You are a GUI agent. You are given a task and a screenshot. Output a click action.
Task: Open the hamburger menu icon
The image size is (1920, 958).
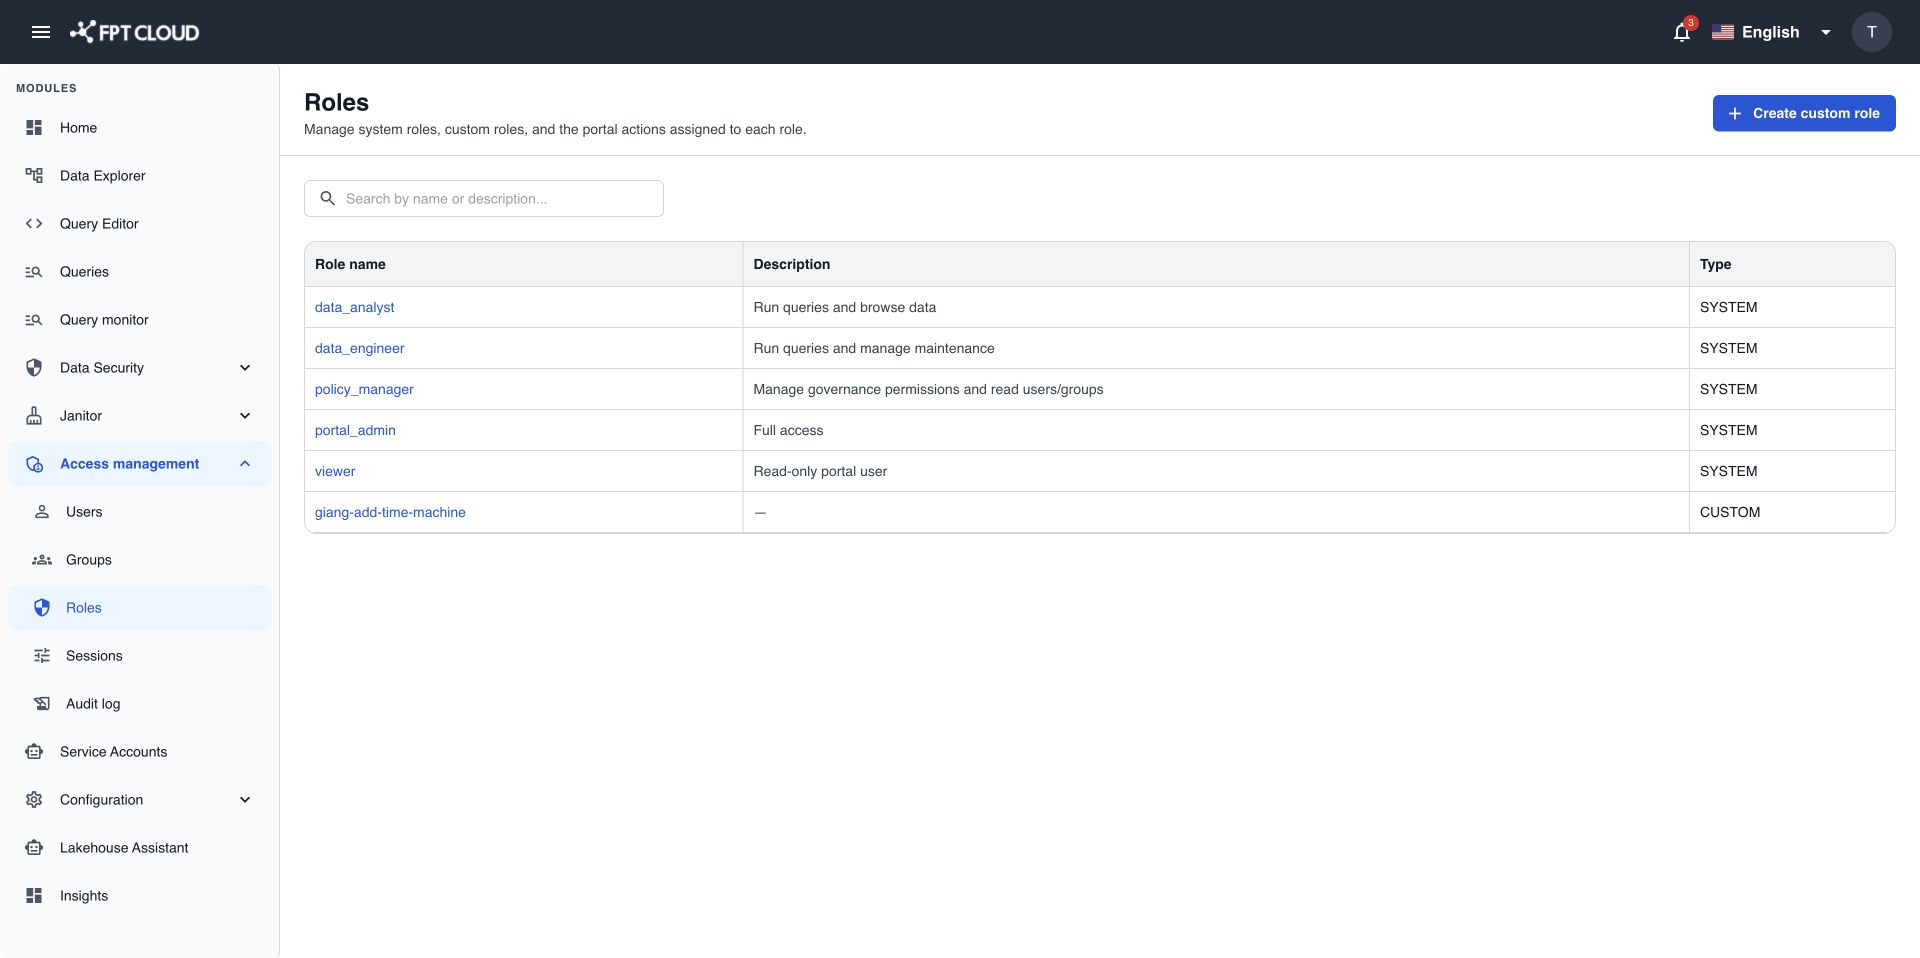tap(41, 32)
